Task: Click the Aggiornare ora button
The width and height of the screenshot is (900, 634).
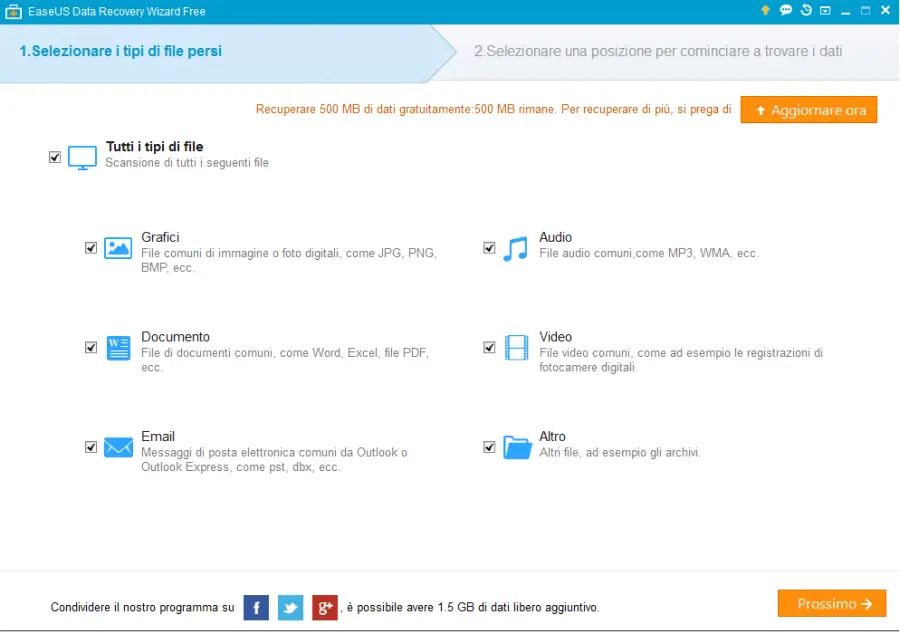Action: (808, 110)
